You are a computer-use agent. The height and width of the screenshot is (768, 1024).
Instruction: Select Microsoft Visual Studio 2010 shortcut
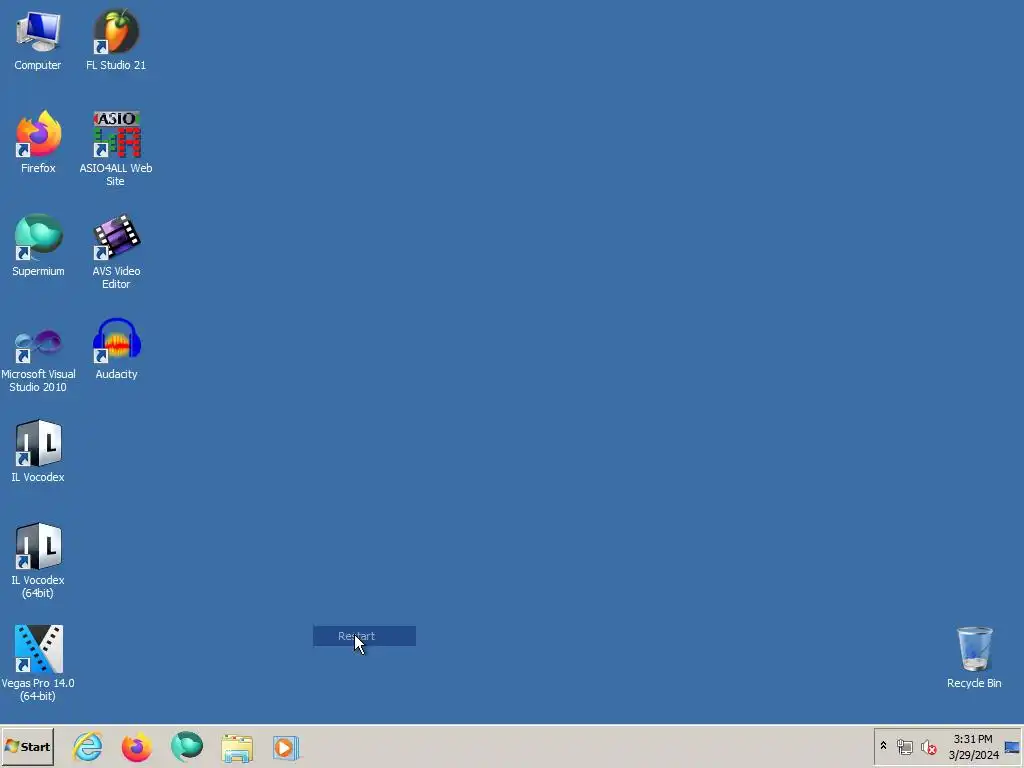coord(38,360)
